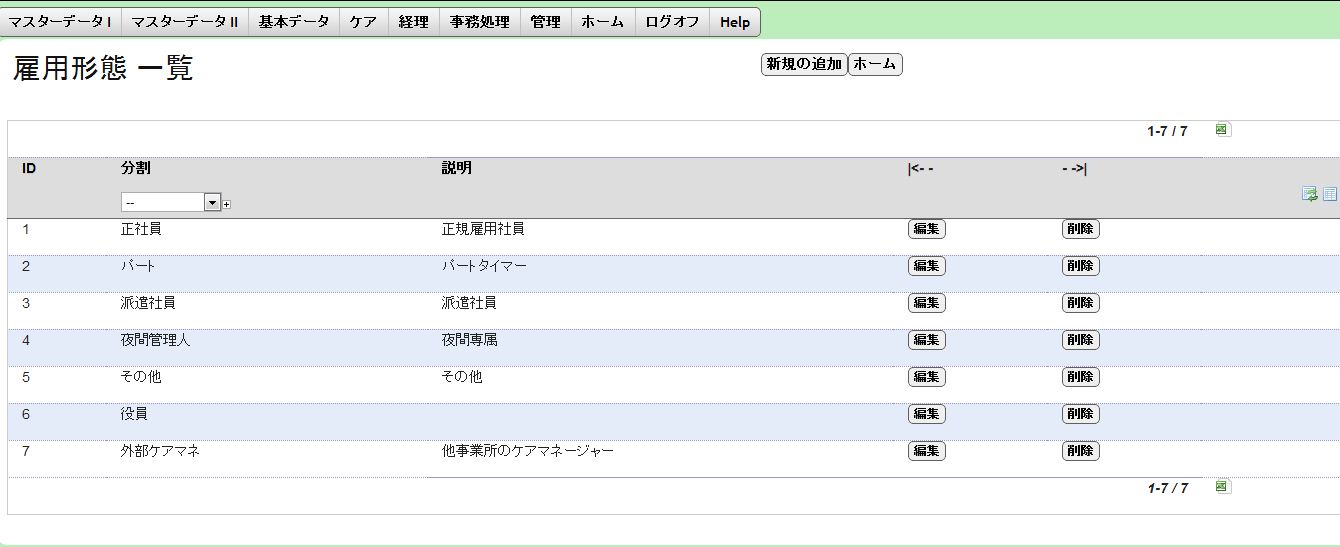Click the table refresh icon with green arrows

click(x=1309, y=194)
